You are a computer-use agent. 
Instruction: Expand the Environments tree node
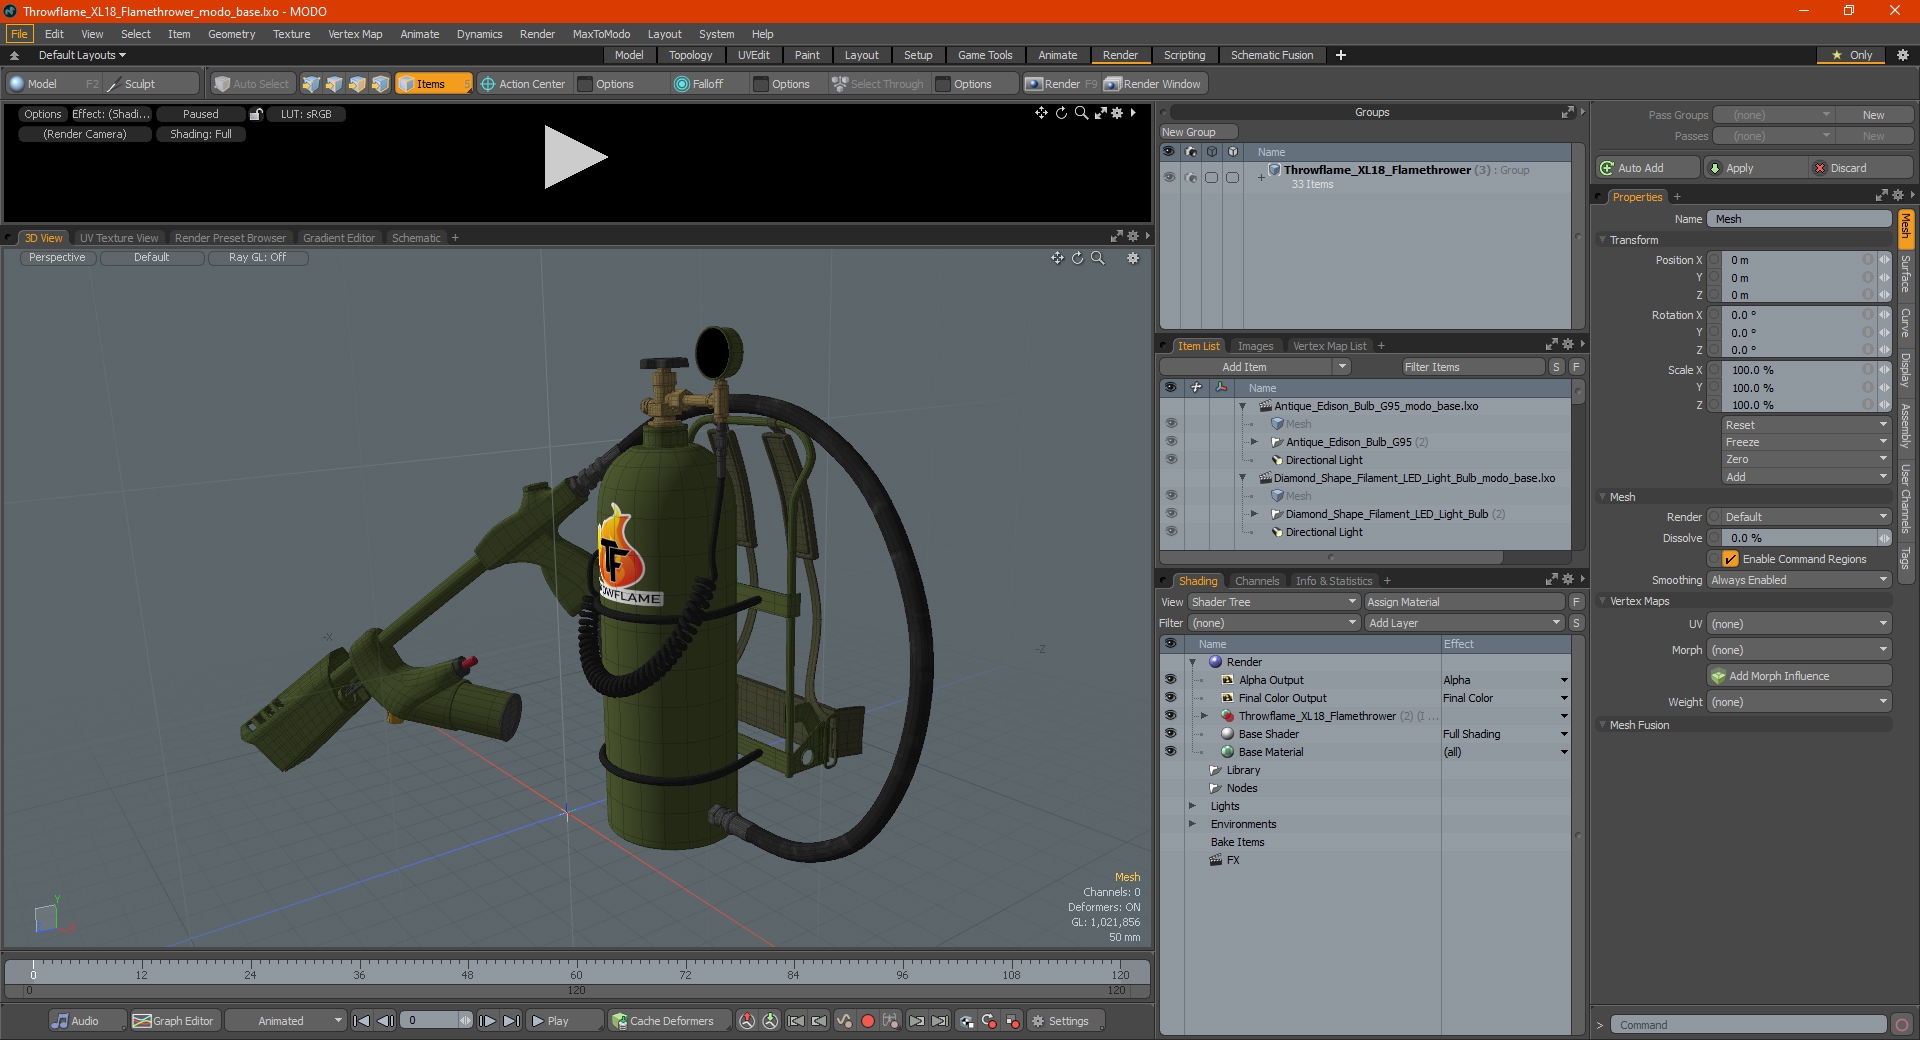tap(1192, 824)
